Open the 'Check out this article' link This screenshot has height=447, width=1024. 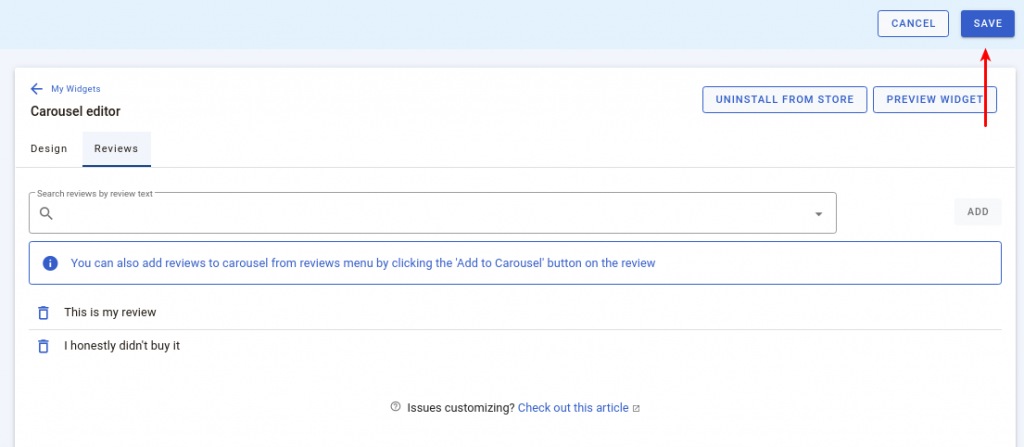573,408
